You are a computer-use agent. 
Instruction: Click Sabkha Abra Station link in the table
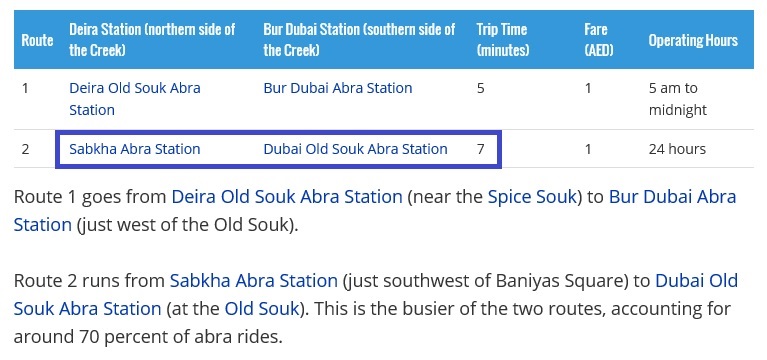tap(135, 149)
